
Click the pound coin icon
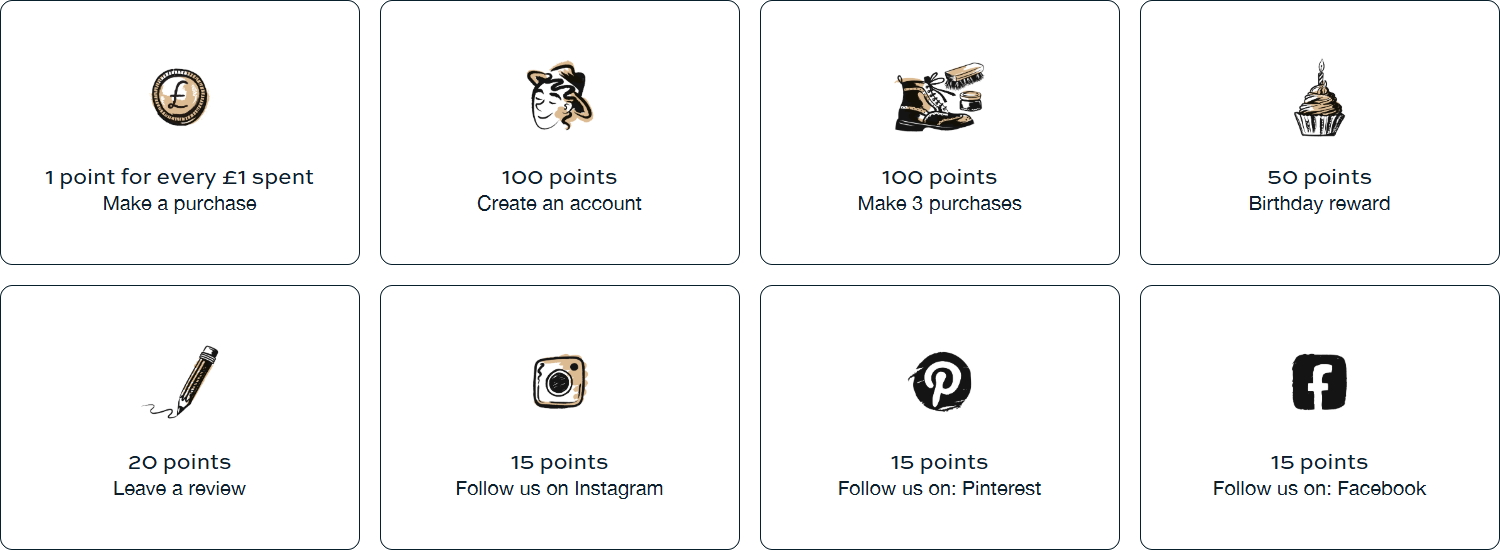tap(180, 97)
